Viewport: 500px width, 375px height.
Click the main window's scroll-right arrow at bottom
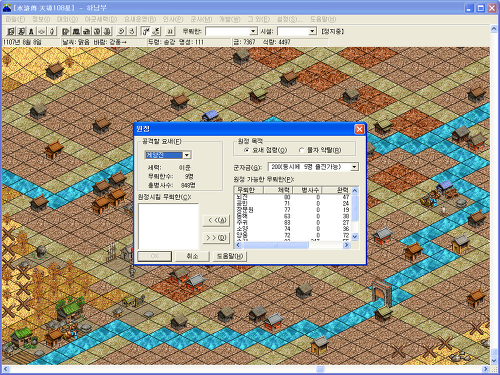click(486, 369)
